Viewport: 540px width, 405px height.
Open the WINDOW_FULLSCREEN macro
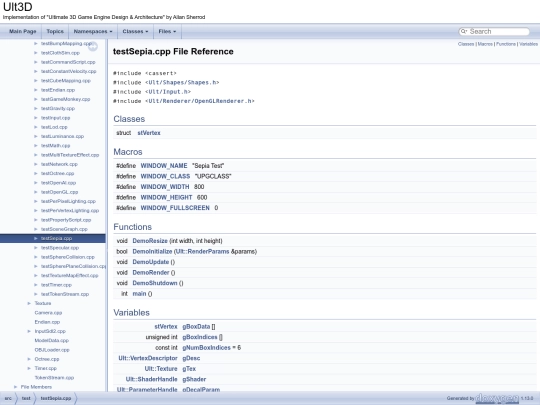[175, 208]
